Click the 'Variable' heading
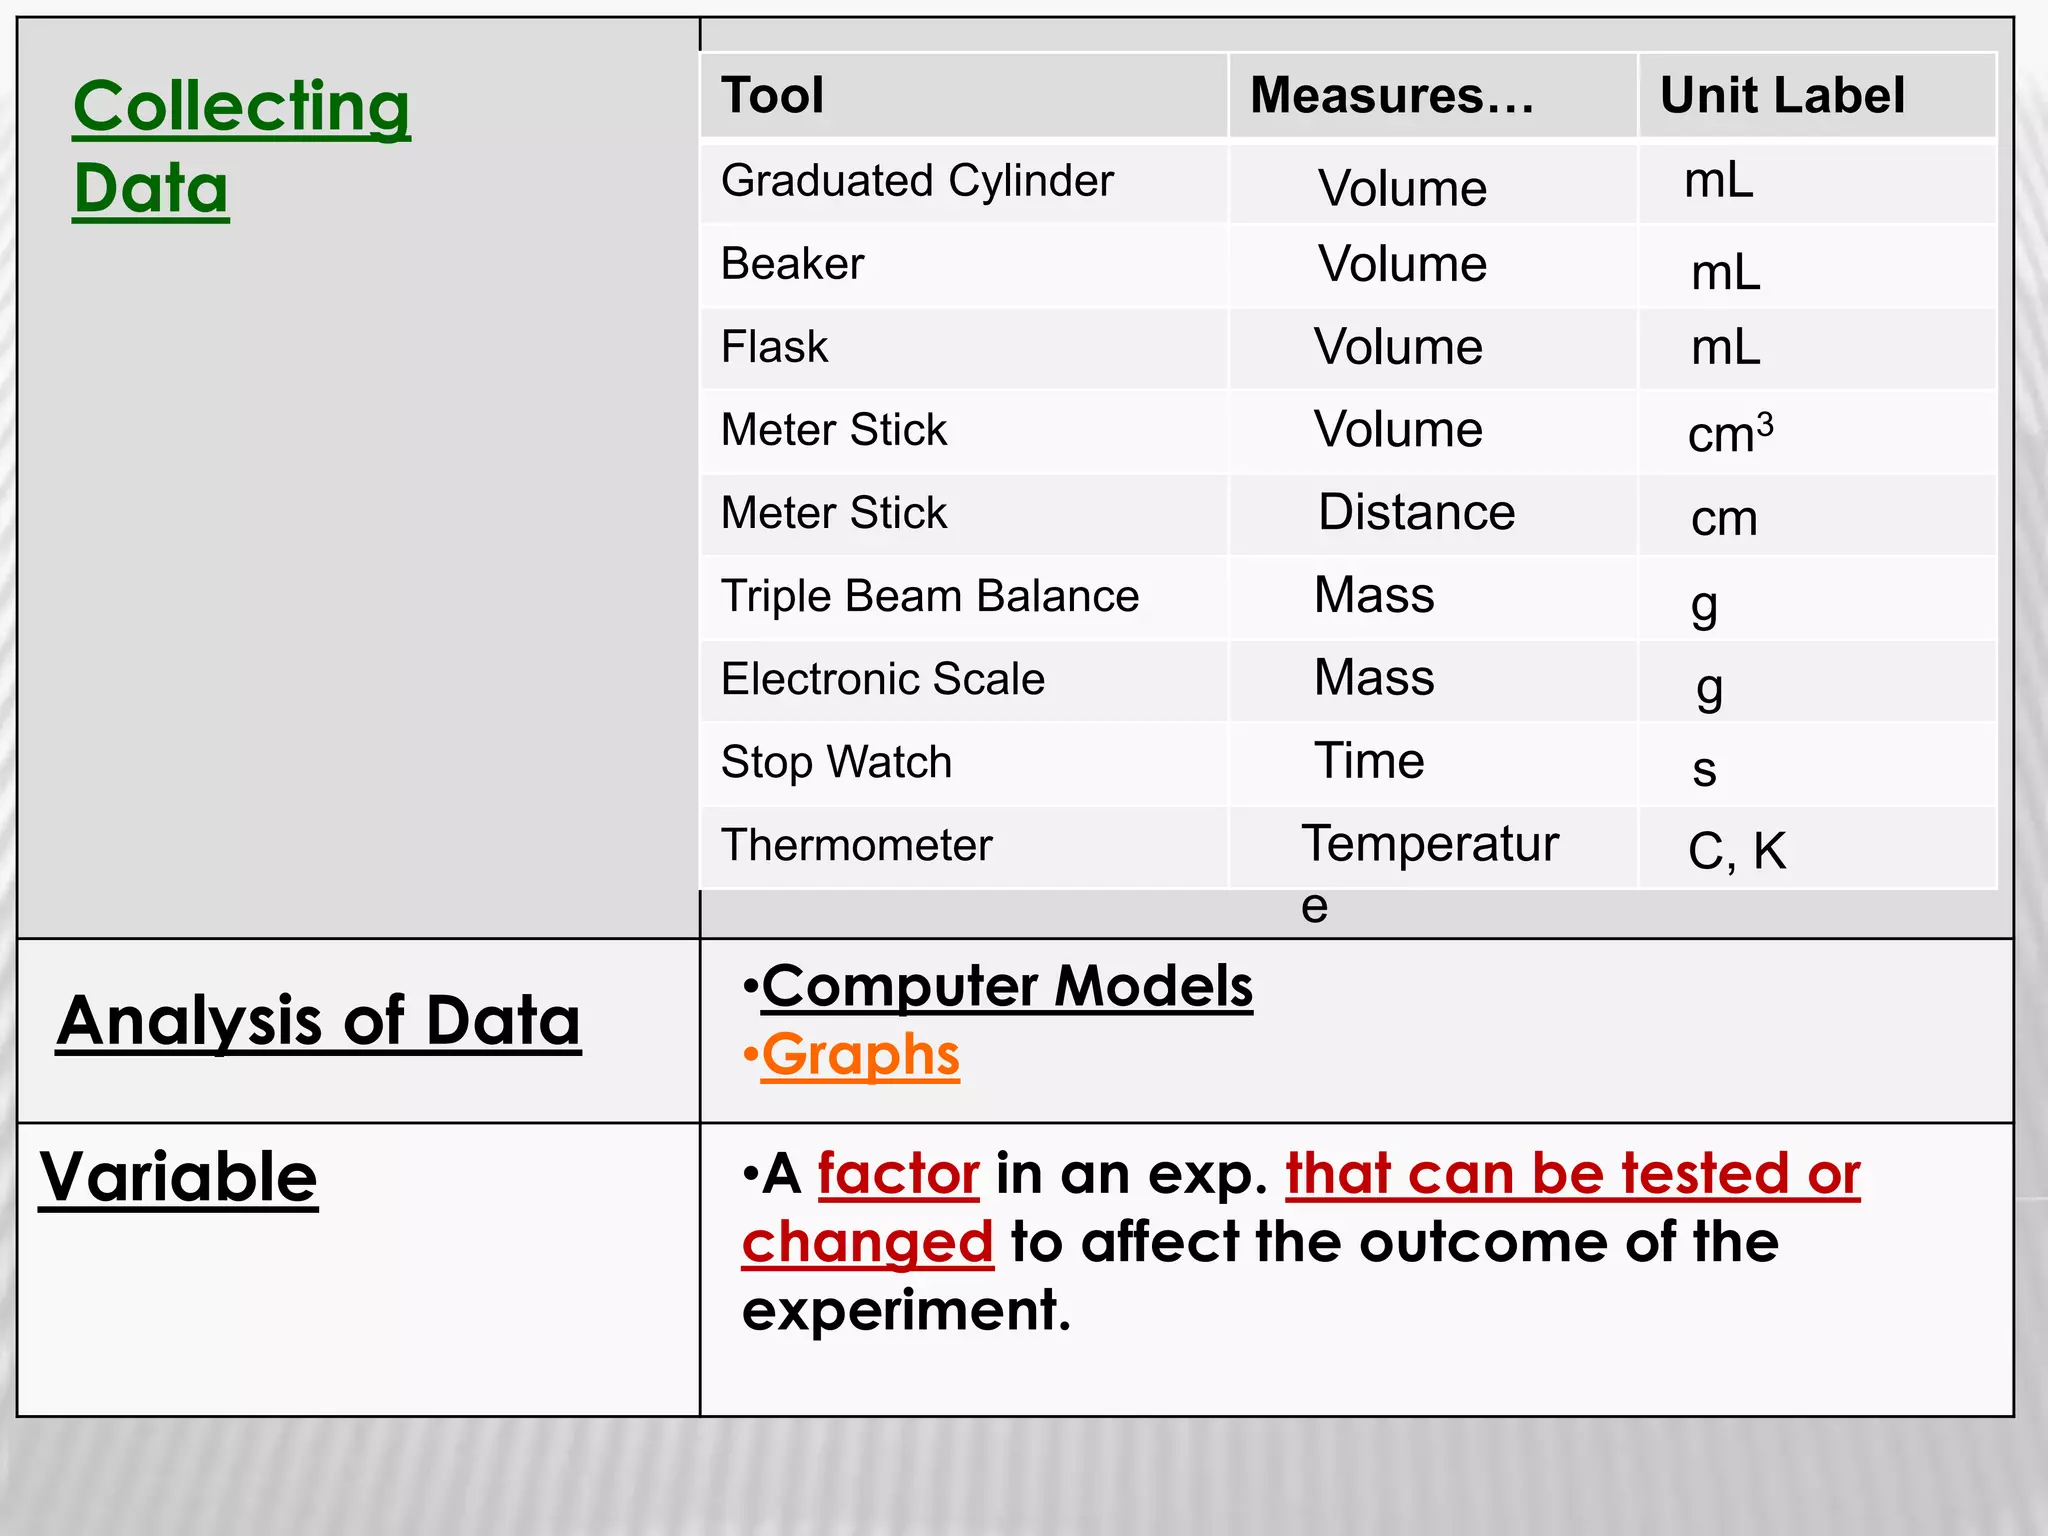 pyautogui.click(x=178, y=1177)
